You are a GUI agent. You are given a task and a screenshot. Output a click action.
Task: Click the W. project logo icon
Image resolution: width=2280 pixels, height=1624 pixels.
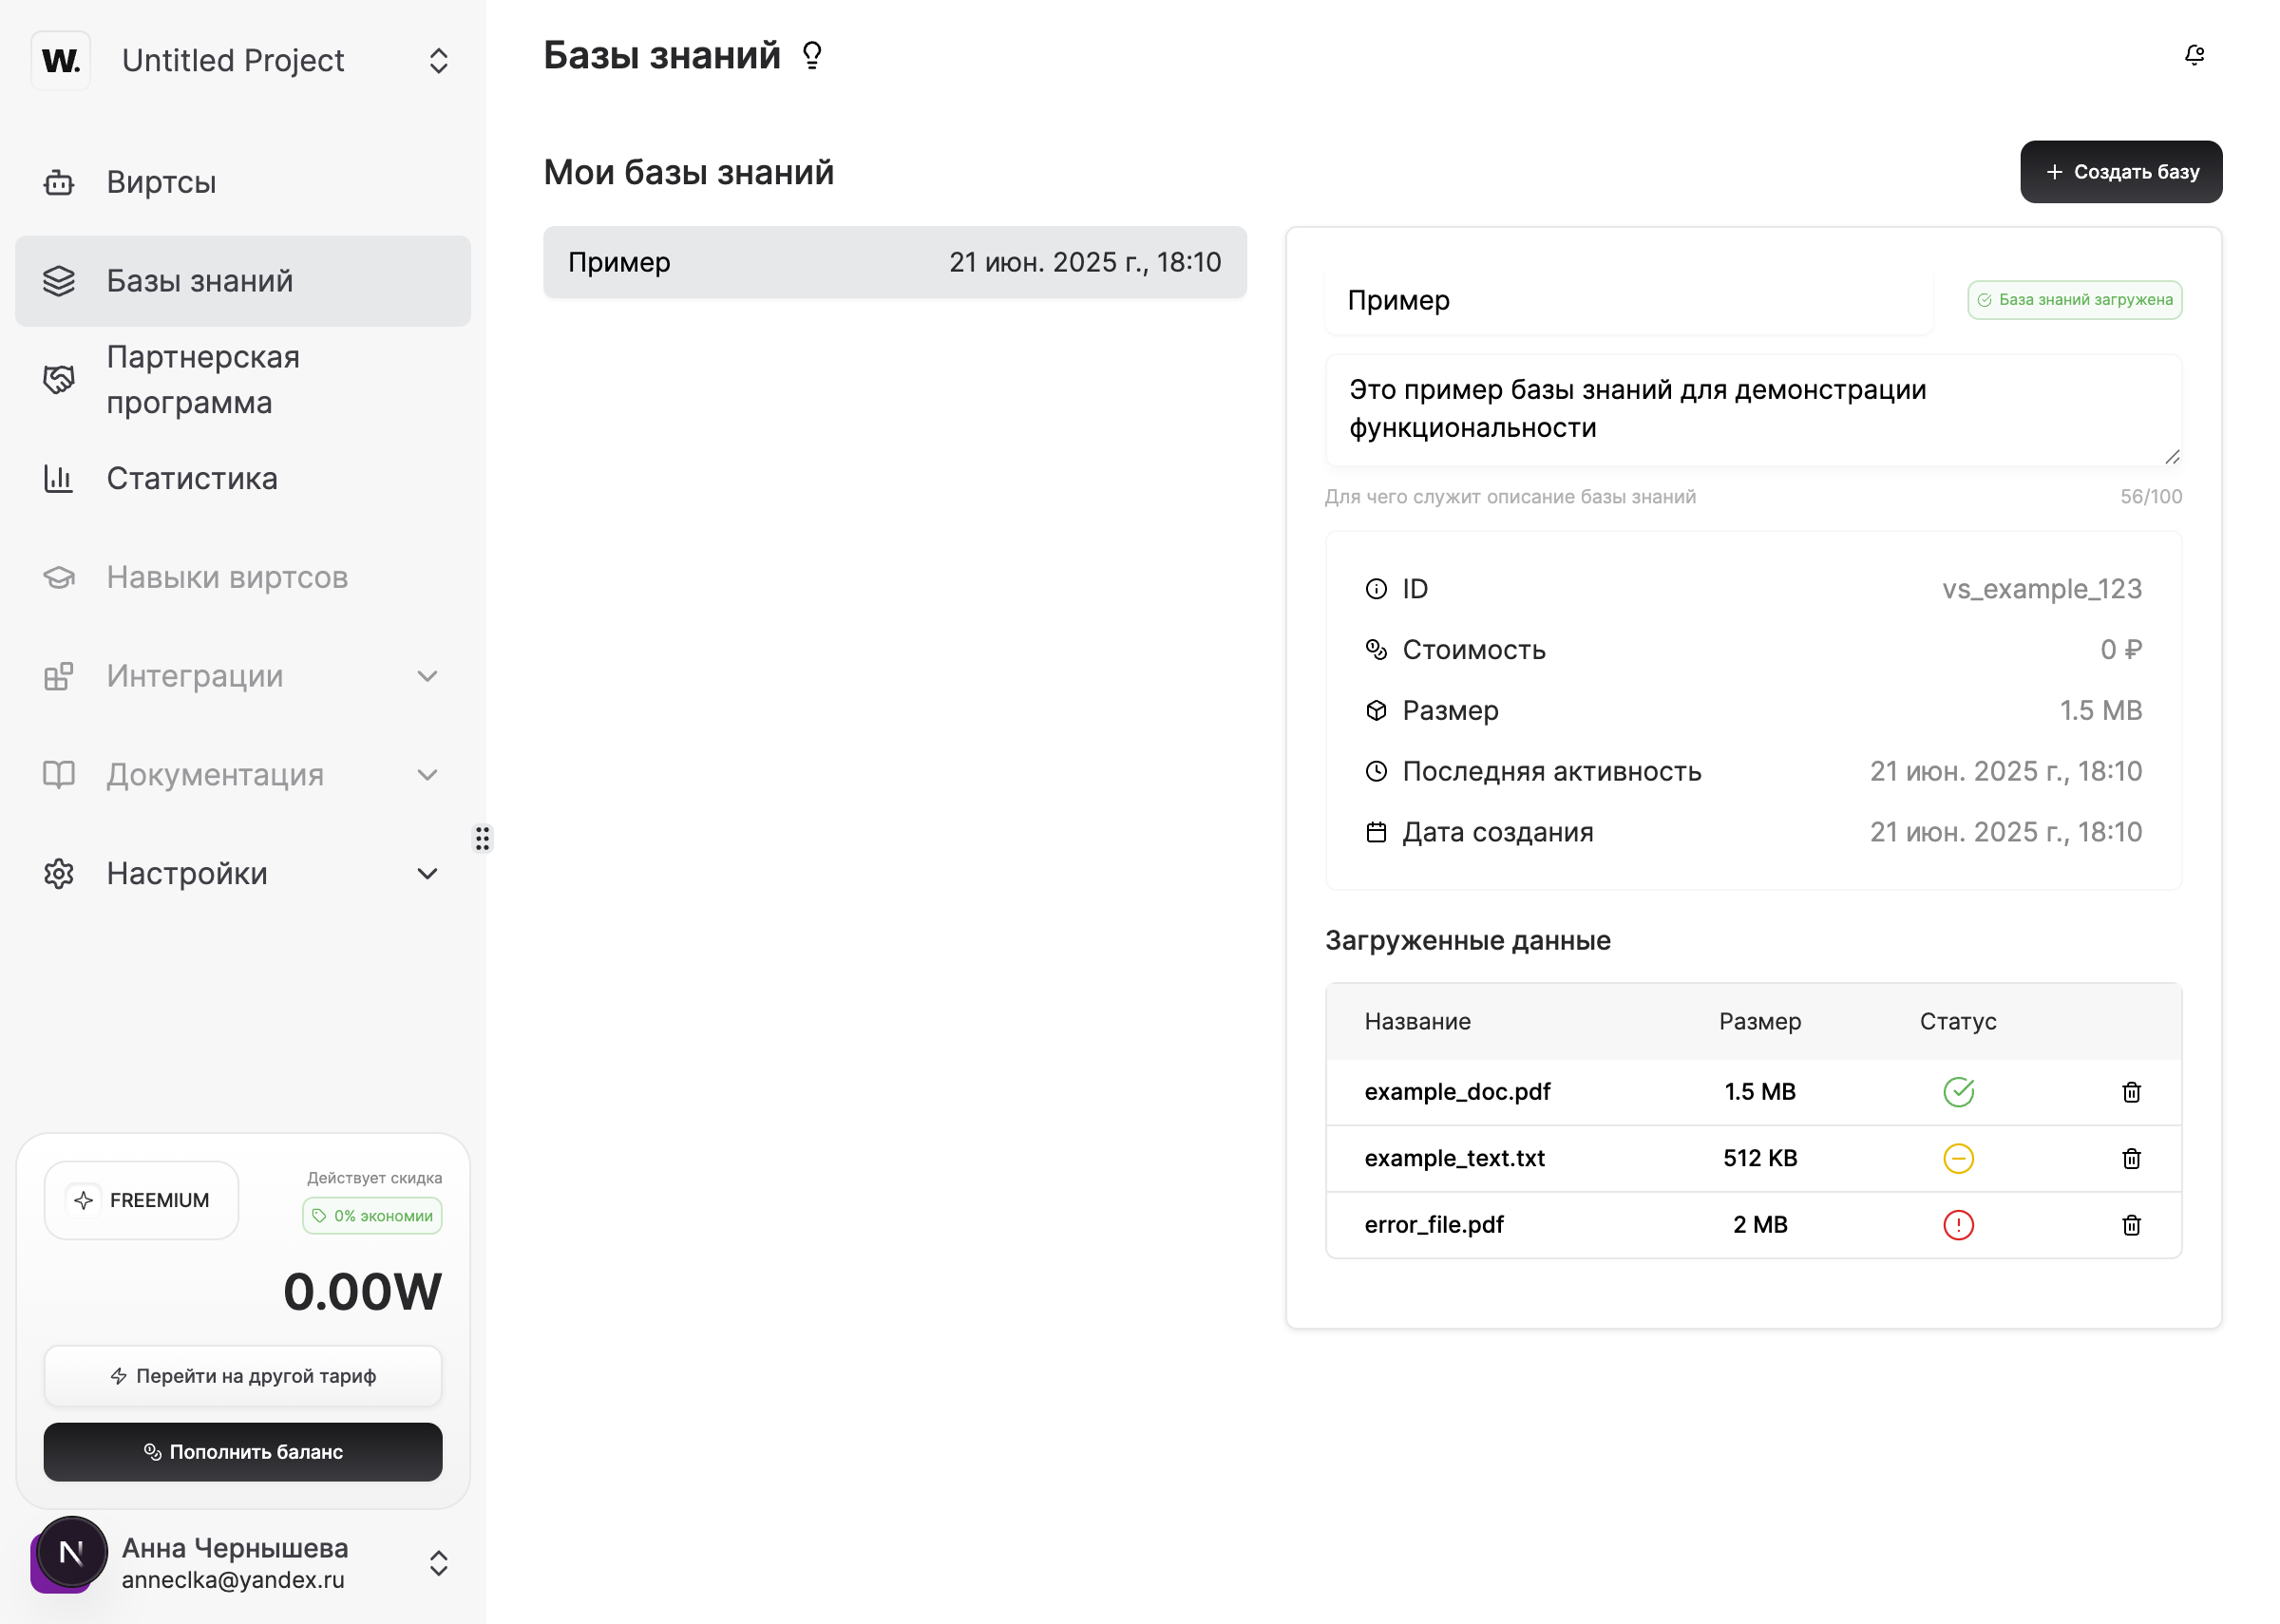pyautogui.click(x=60, y=61)
